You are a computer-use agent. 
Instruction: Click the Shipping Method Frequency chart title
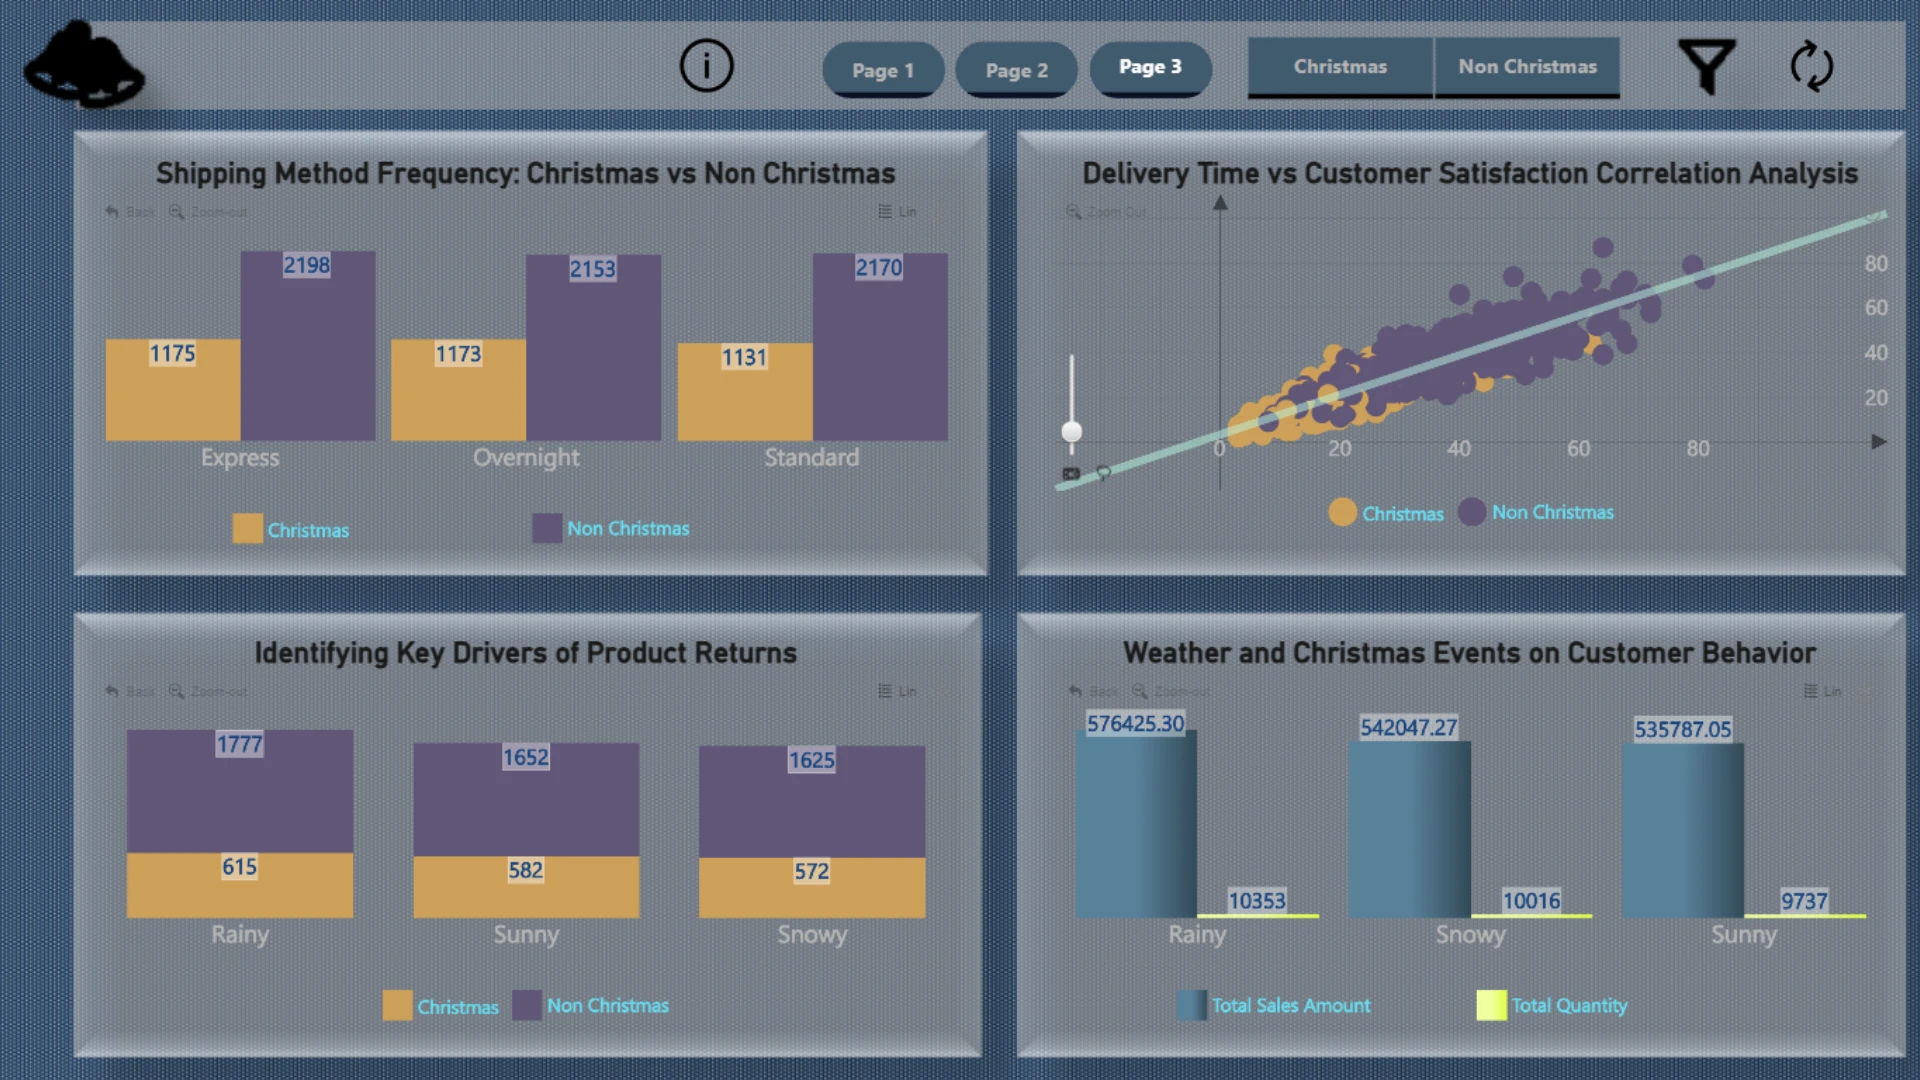(x=526, y=174)
